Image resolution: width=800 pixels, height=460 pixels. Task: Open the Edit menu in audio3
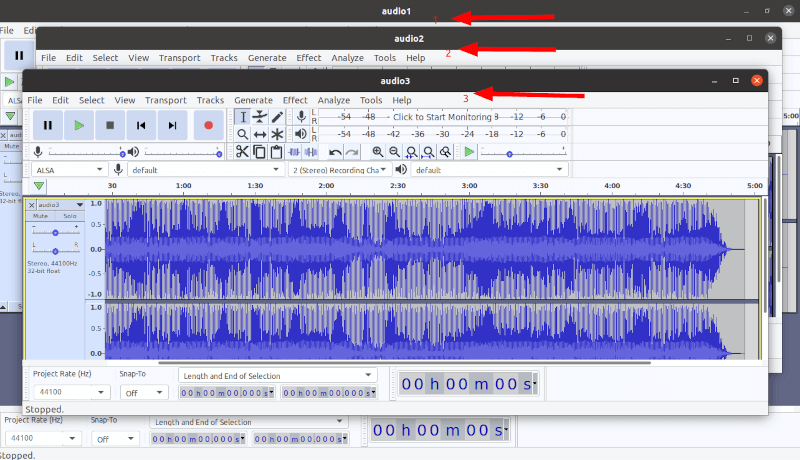(x=60, y=100)
